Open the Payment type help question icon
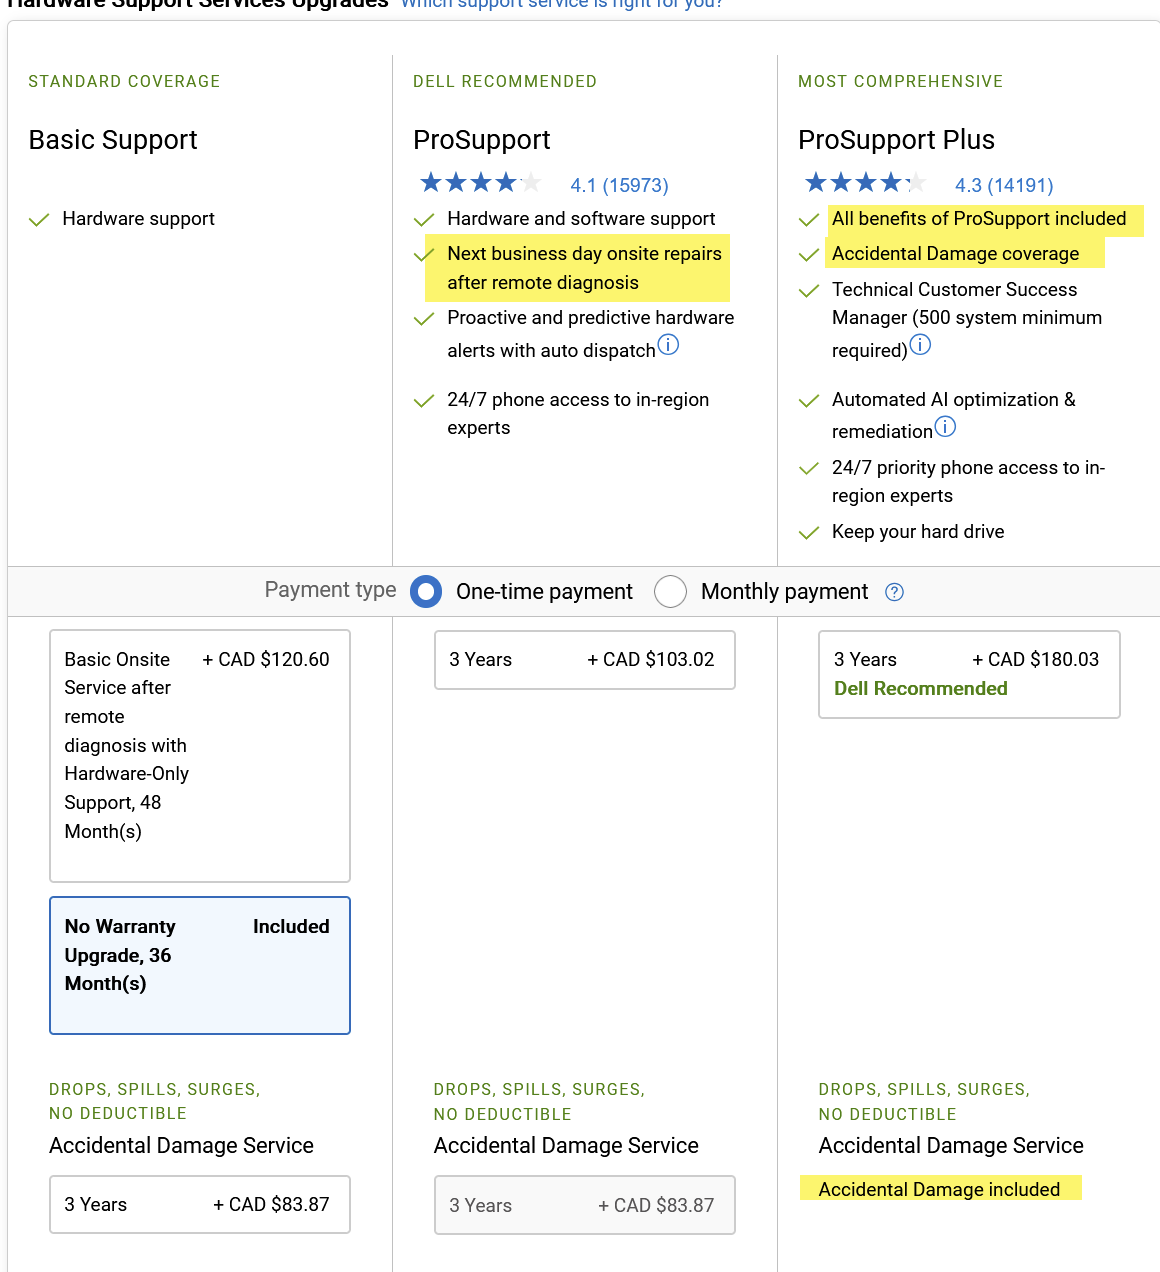Image resolution: width=1160 pixels, height=1272 pixels. pyautogui.click(x=895, y=592)
